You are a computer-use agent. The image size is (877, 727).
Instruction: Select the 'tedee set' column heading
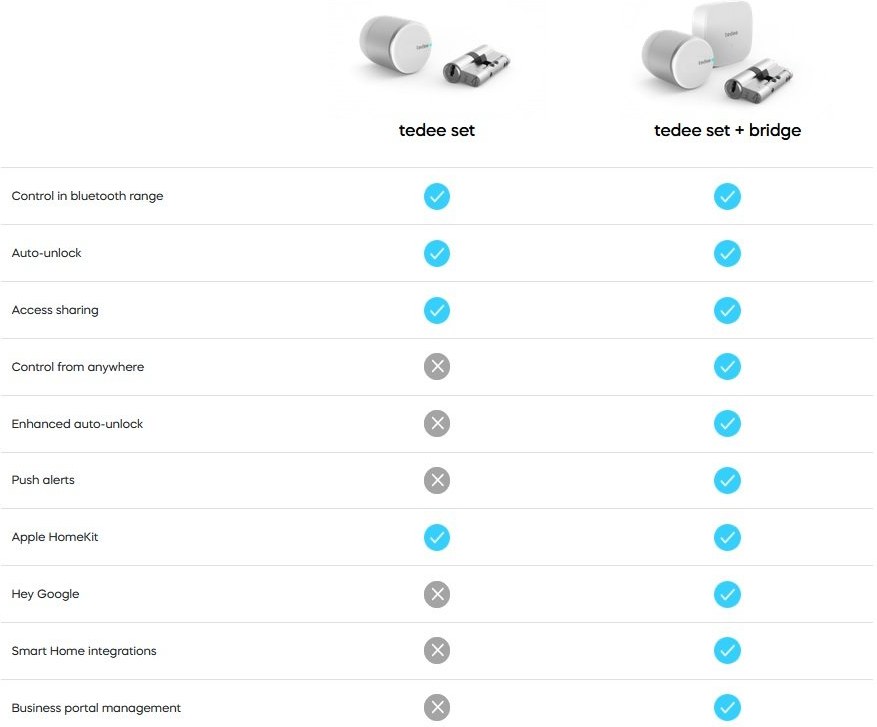pyautogui.click(x=437, y=131)
